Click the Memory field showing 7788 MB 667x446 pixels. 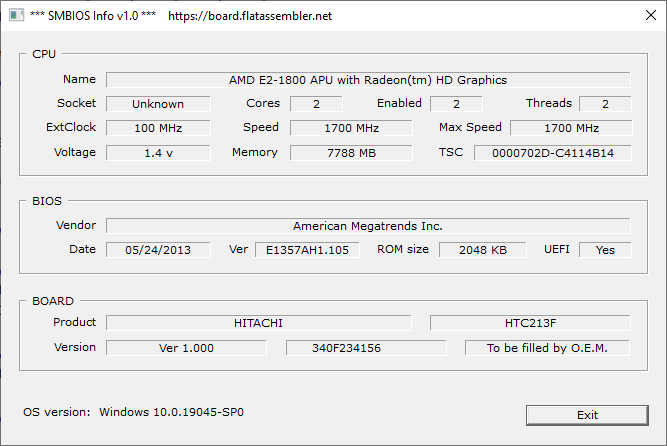click(351, 153)
